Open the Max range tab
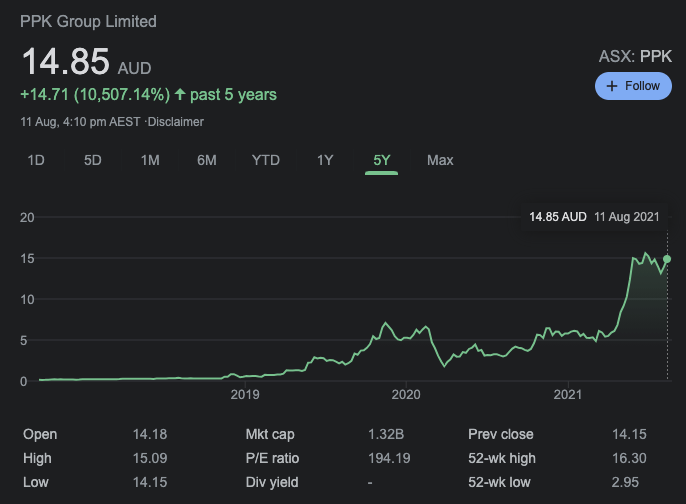This screenshot has height=504, width=686. point(440,160)
